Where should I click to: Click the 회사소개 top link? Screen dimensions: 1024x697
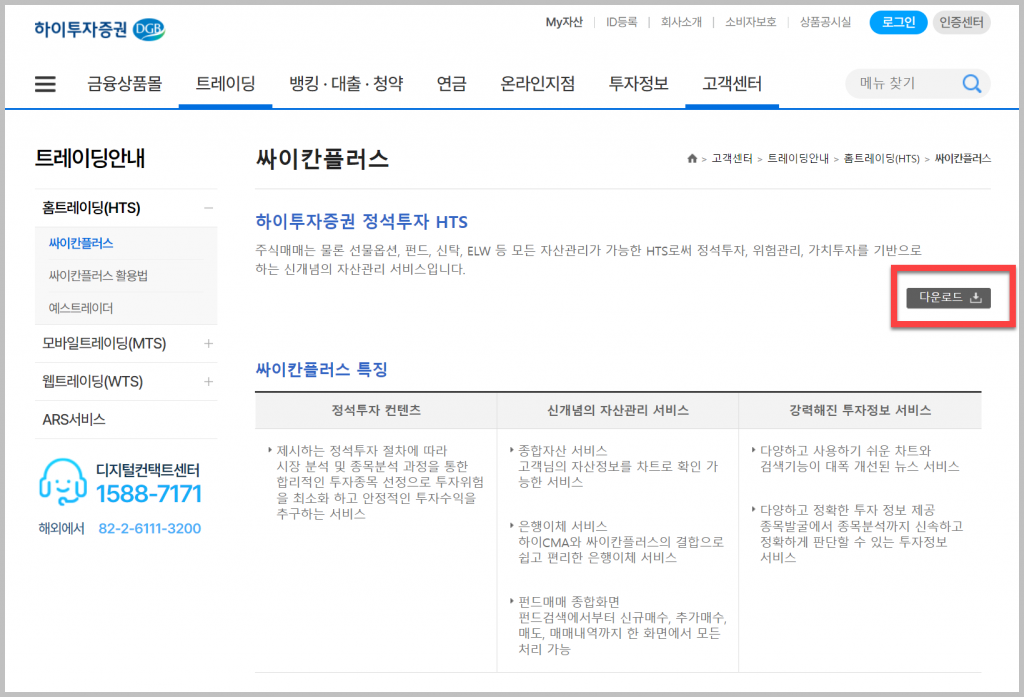point(681,22)
